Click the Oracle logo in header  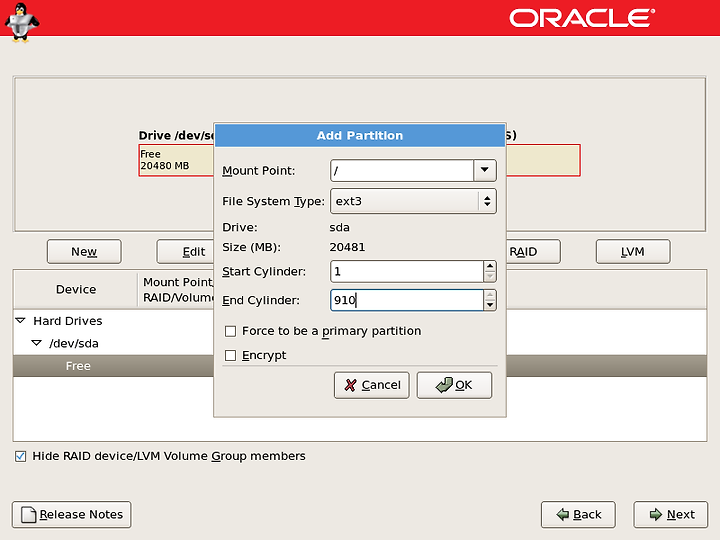click(x=582, y=18)
